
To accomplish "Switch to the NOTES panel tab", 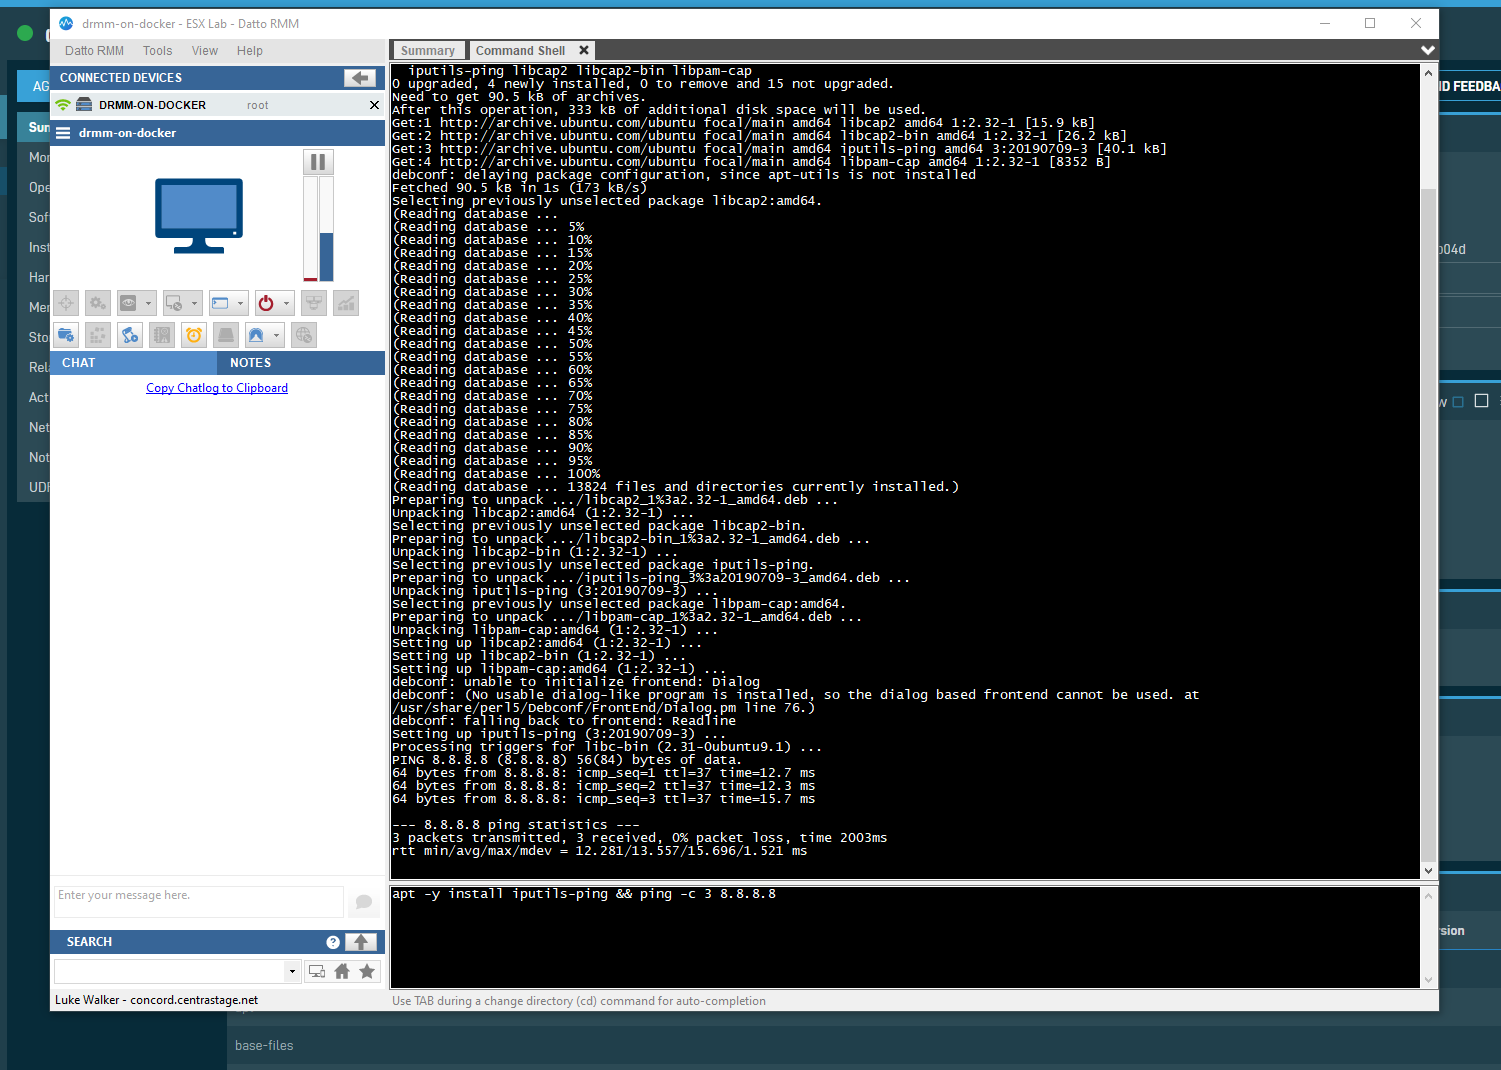I will point(301,363).
